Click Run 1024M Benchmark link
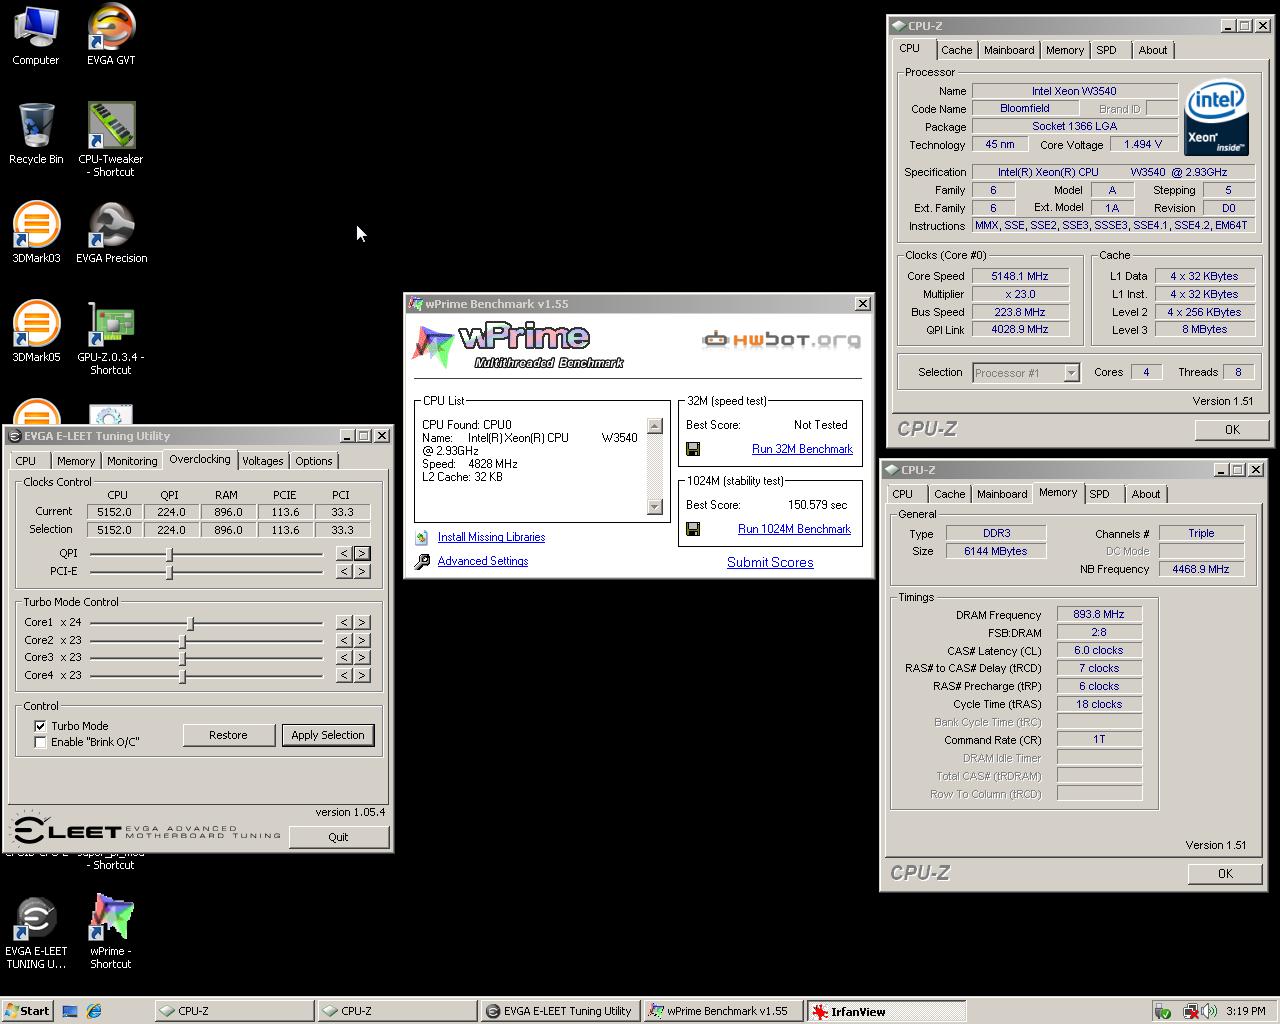The height and width of the screenshot is (1024, 1280). 794,529
